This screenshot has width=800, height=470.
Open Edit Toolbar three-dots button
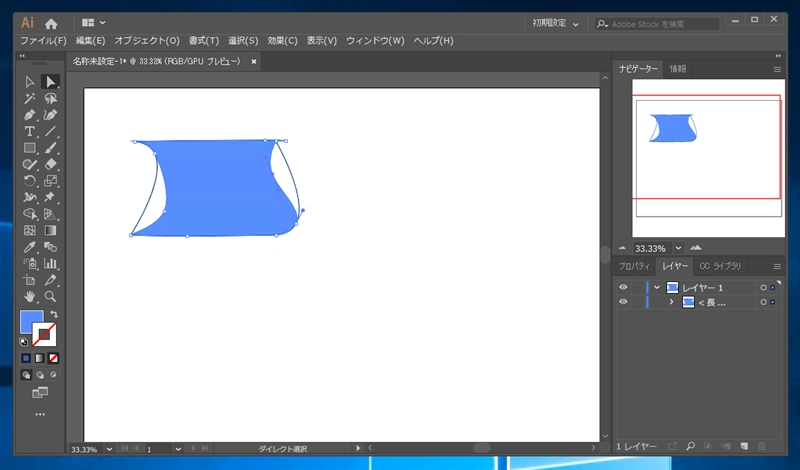40,414
